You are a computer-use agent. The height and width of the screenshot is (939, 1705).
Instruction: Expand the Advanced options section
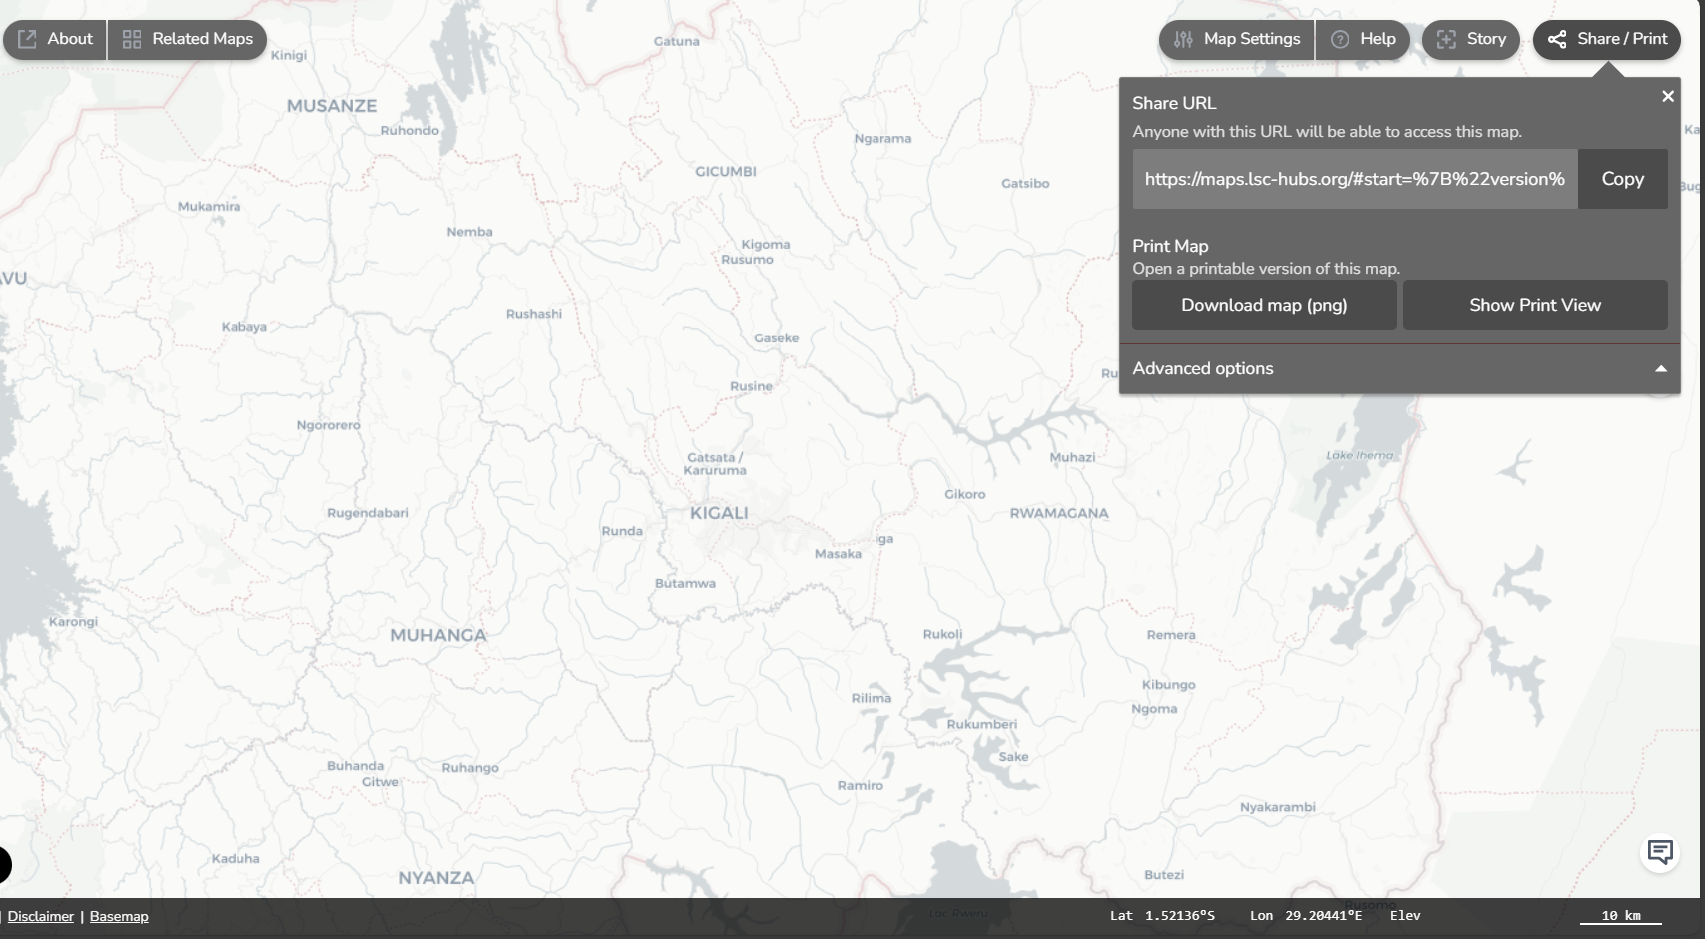pyautogui.click(x=1399, y=368)
